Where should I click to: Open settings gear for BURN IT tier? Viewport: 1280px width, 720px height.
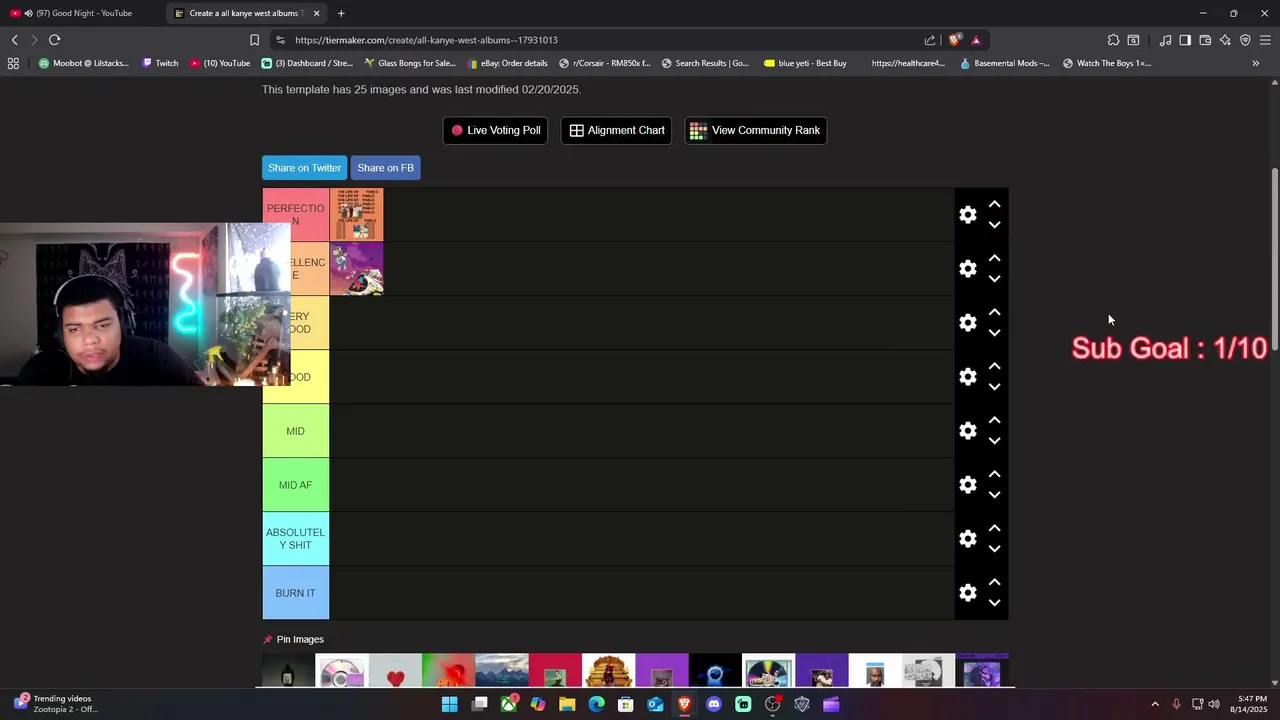[968, 593]
